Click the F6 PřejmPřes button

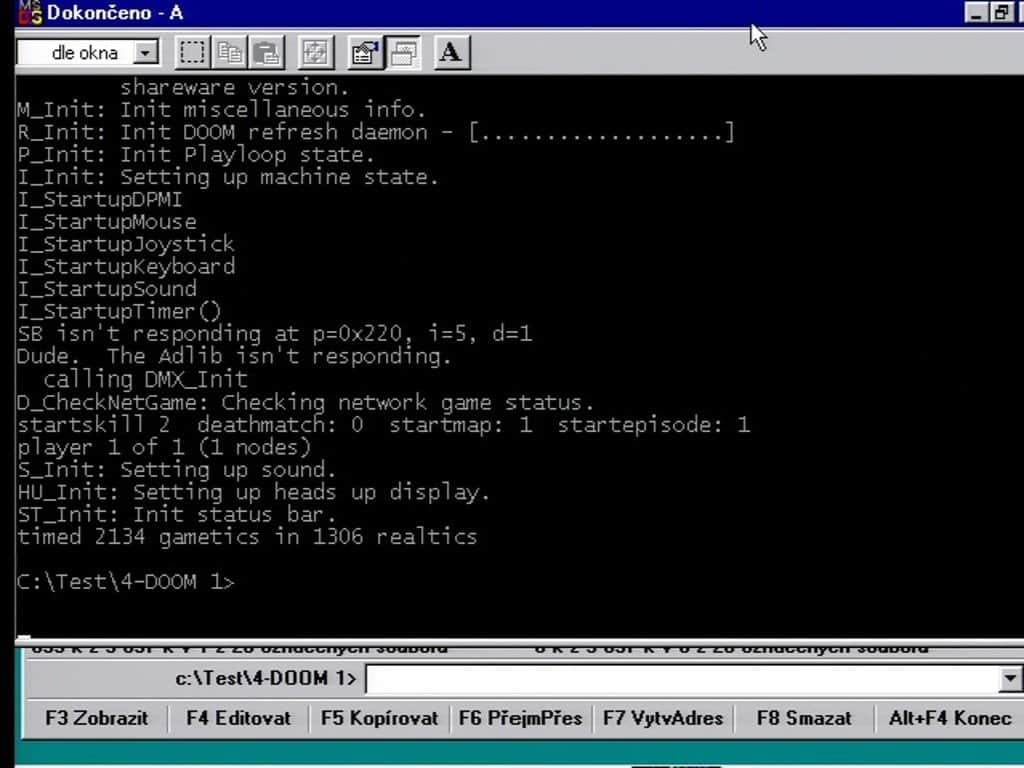[520, 718]
